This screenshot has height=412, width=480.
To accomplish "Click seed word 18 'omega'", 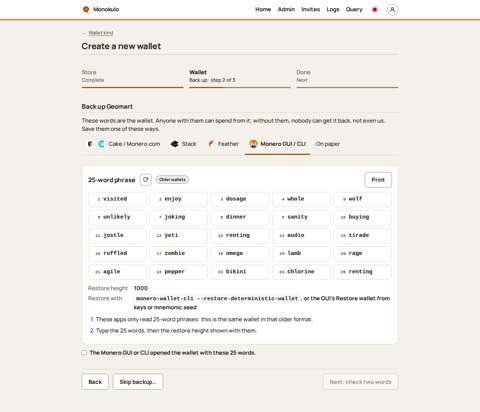I will coord(240,253).
